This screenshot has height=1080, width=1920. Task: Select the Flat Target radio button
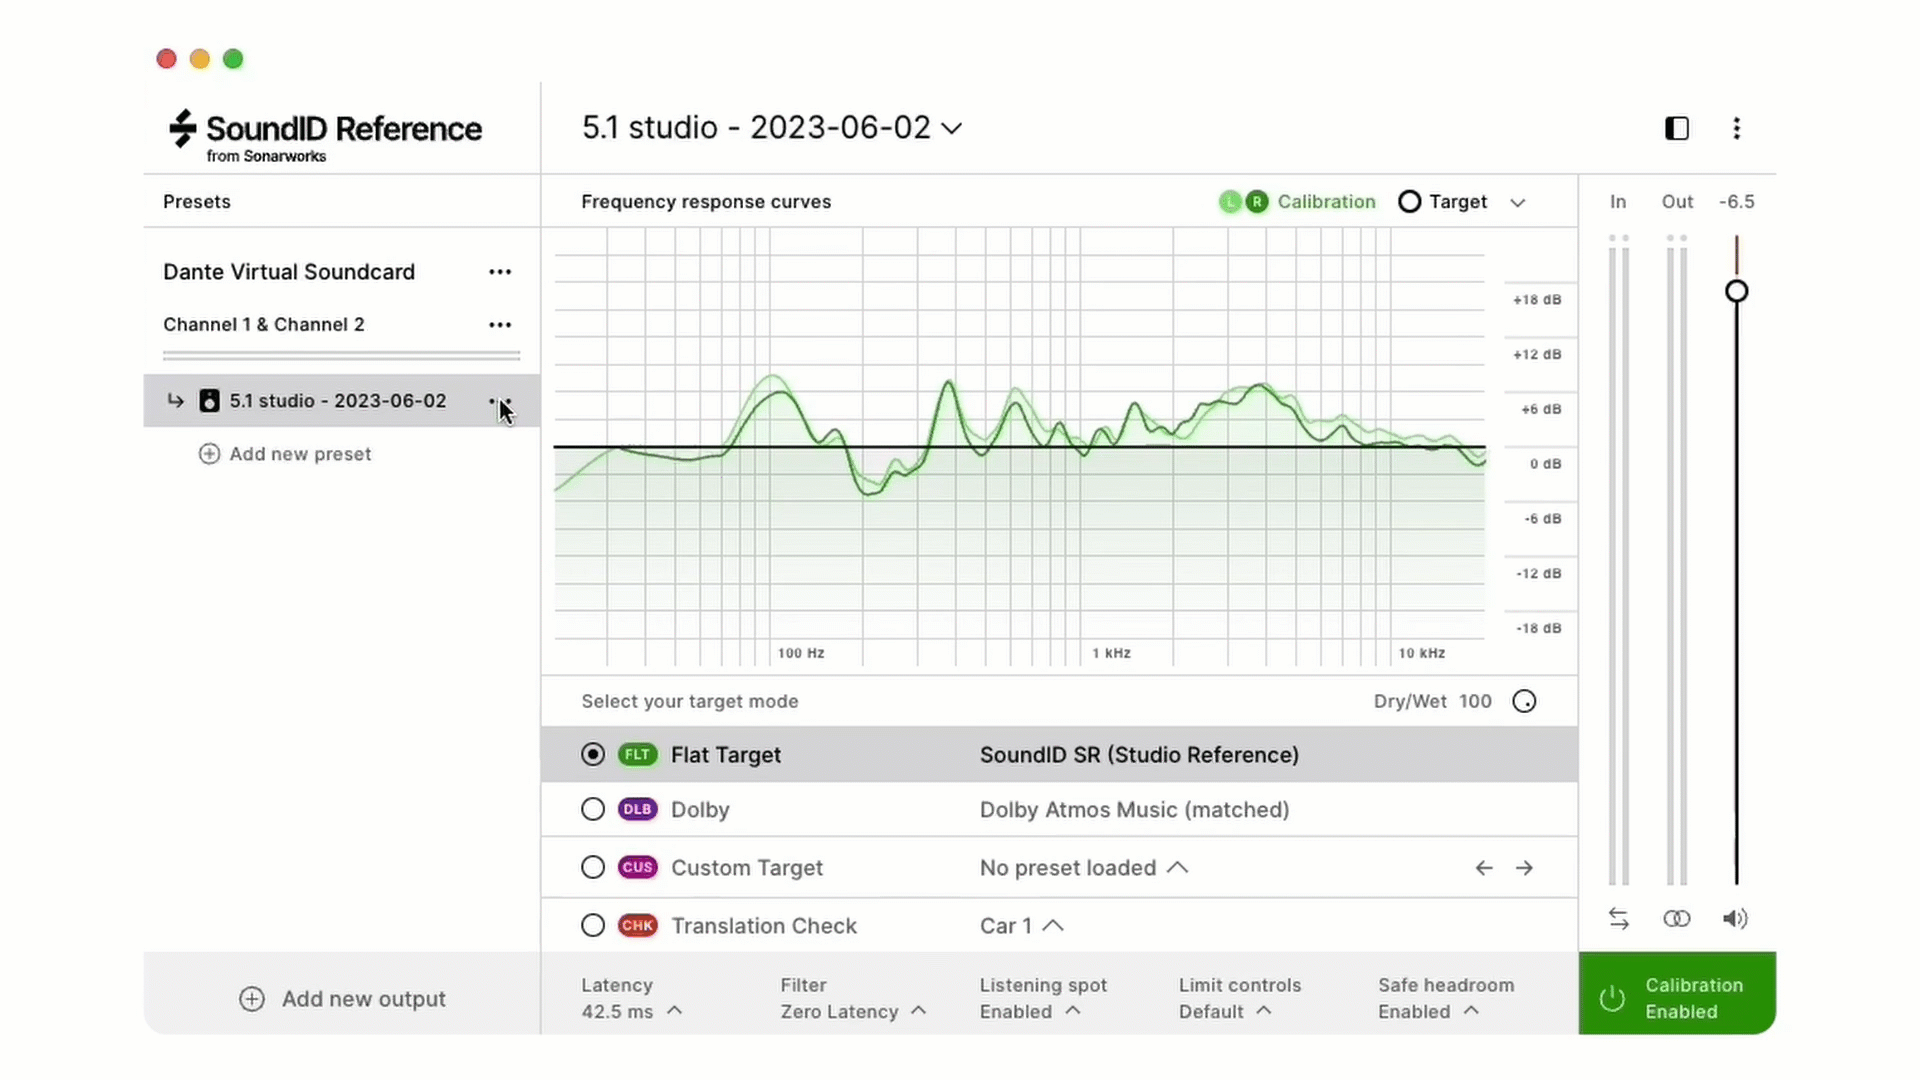tap(593, 755)
